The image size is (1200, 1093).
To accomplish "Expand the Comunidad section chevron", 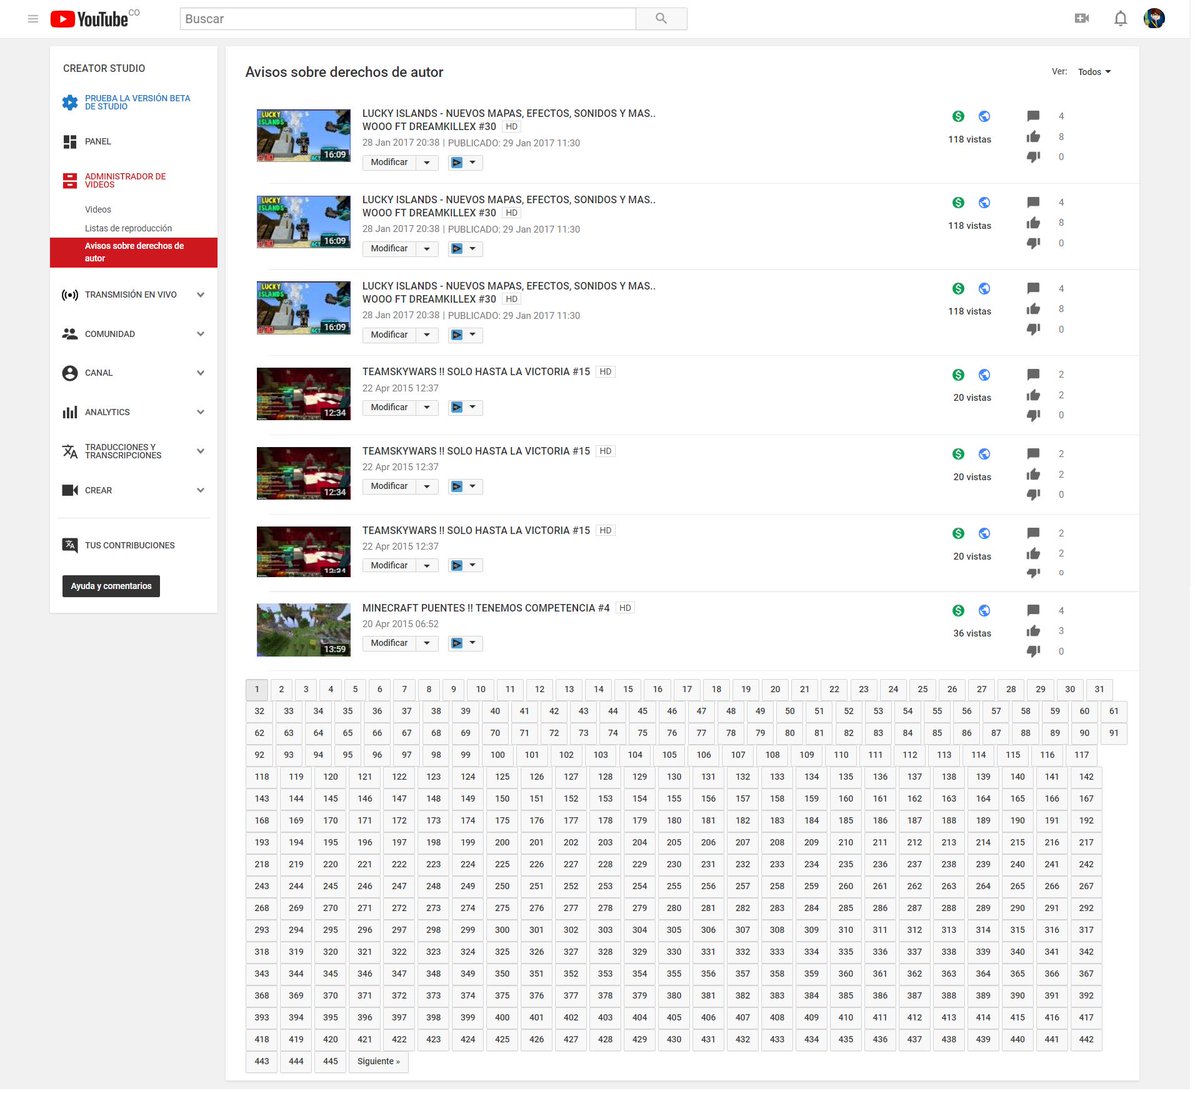I will pyautogui.click(x=201, y=334).
